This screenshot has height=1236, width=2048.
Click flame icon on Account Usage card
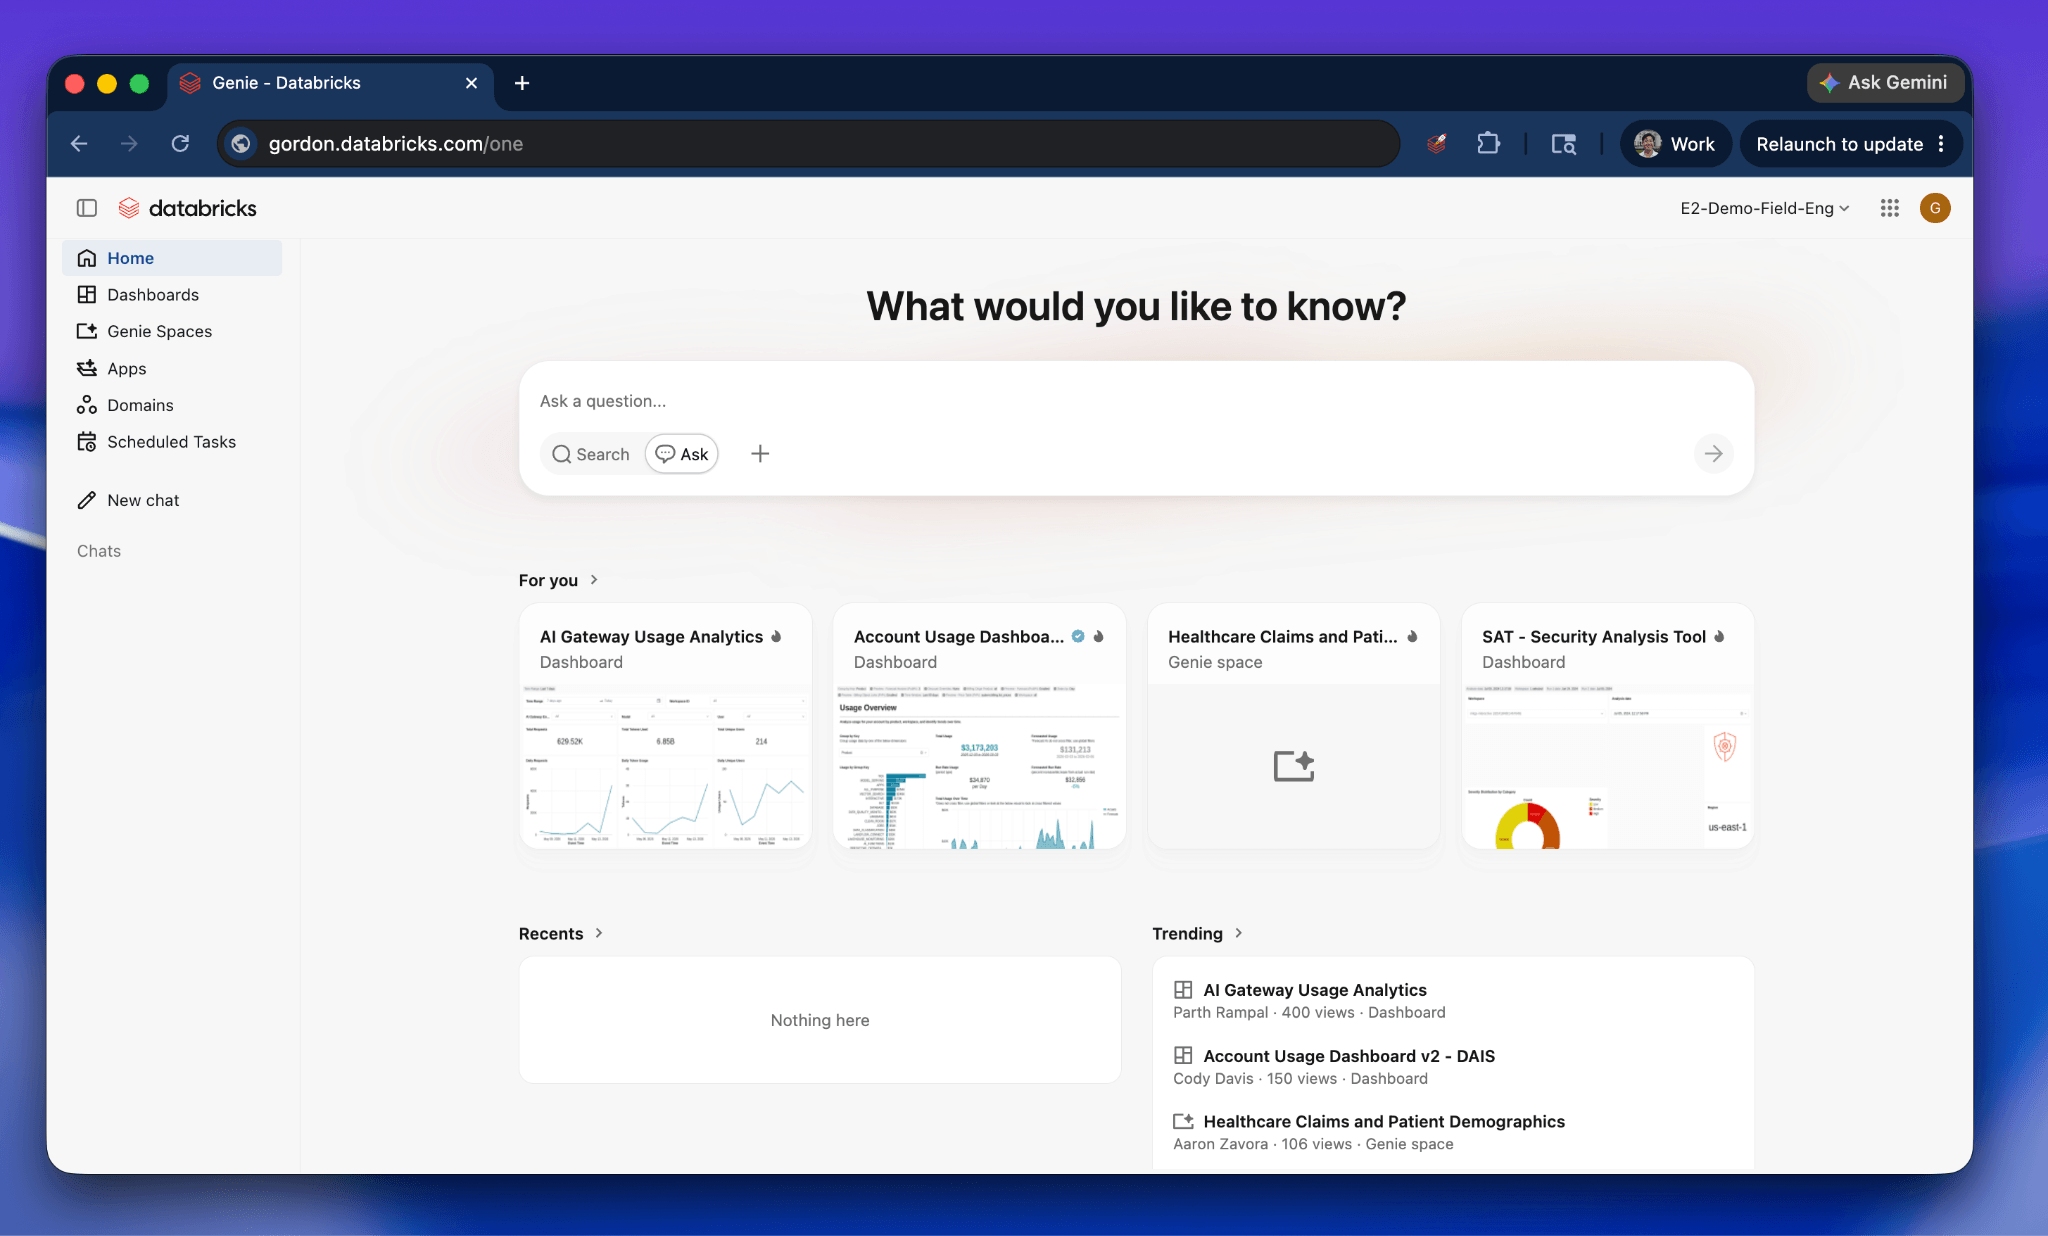pyautogui.click(x=1098, y=636)
